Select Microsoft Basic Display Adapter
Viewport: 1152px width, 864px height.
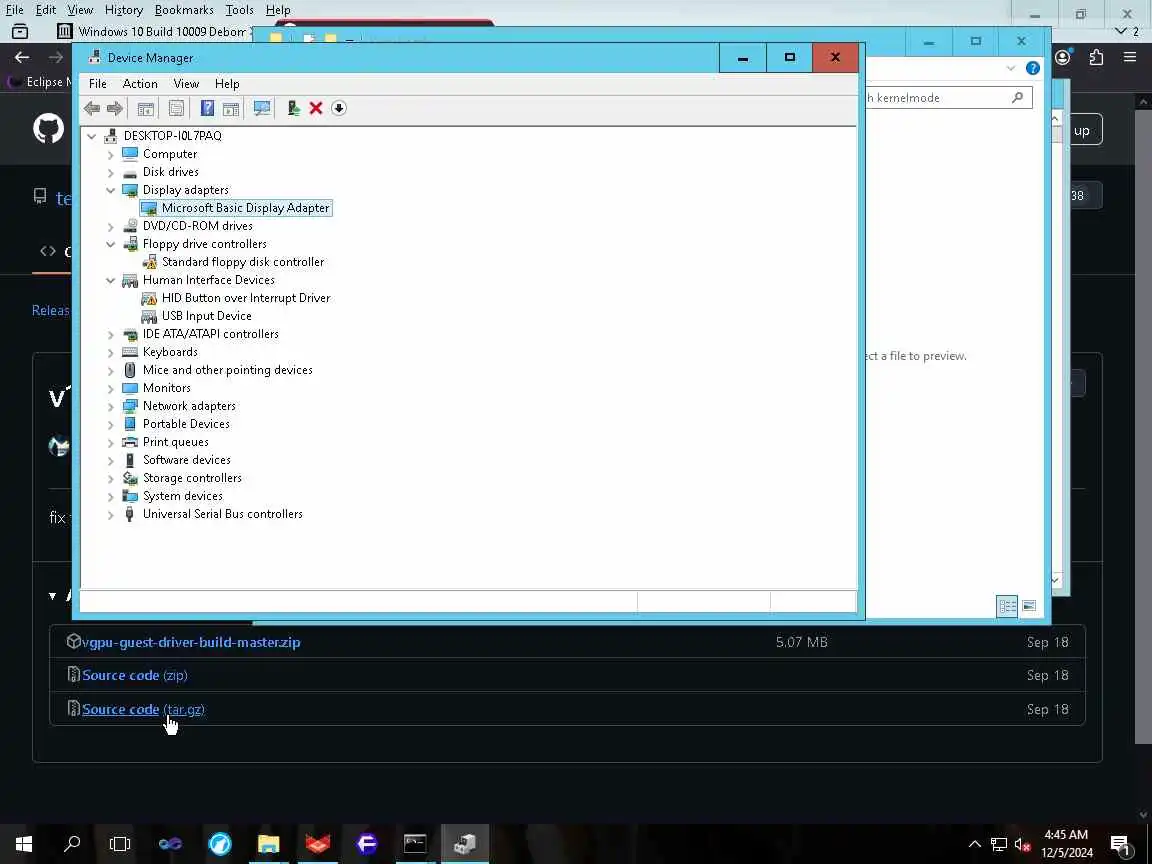coord(245,208)
